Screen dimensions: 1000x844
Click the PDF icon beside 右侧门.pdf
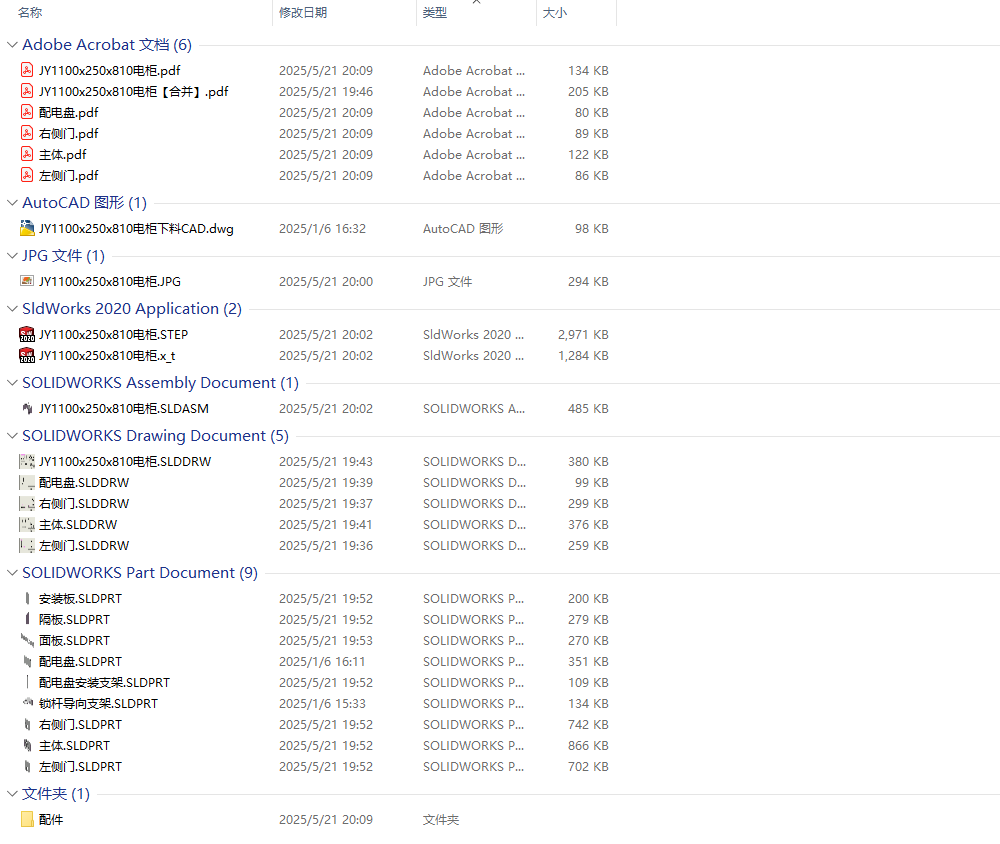(x=27, y=133)
